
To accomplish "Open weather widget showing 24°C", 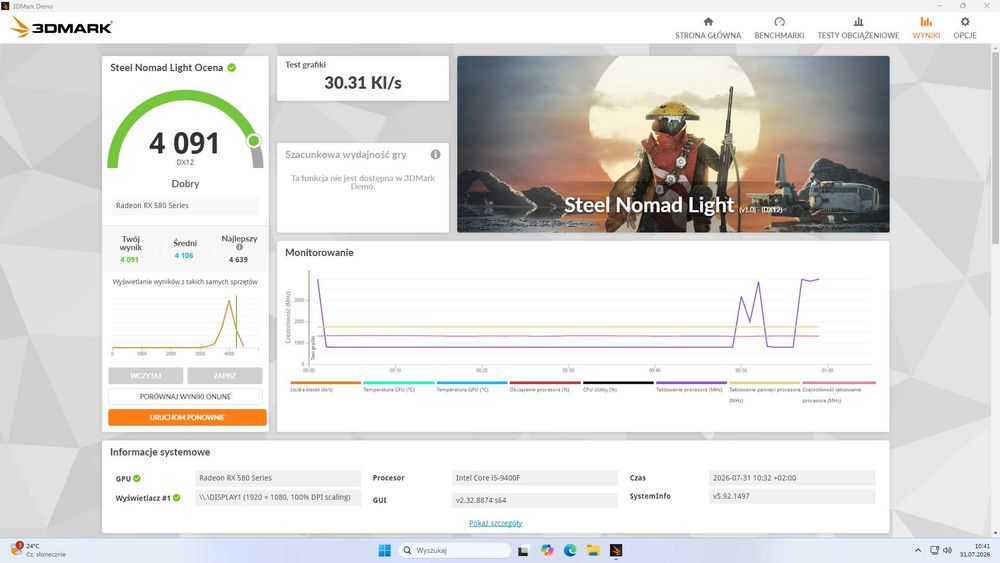I will [38, 550].
